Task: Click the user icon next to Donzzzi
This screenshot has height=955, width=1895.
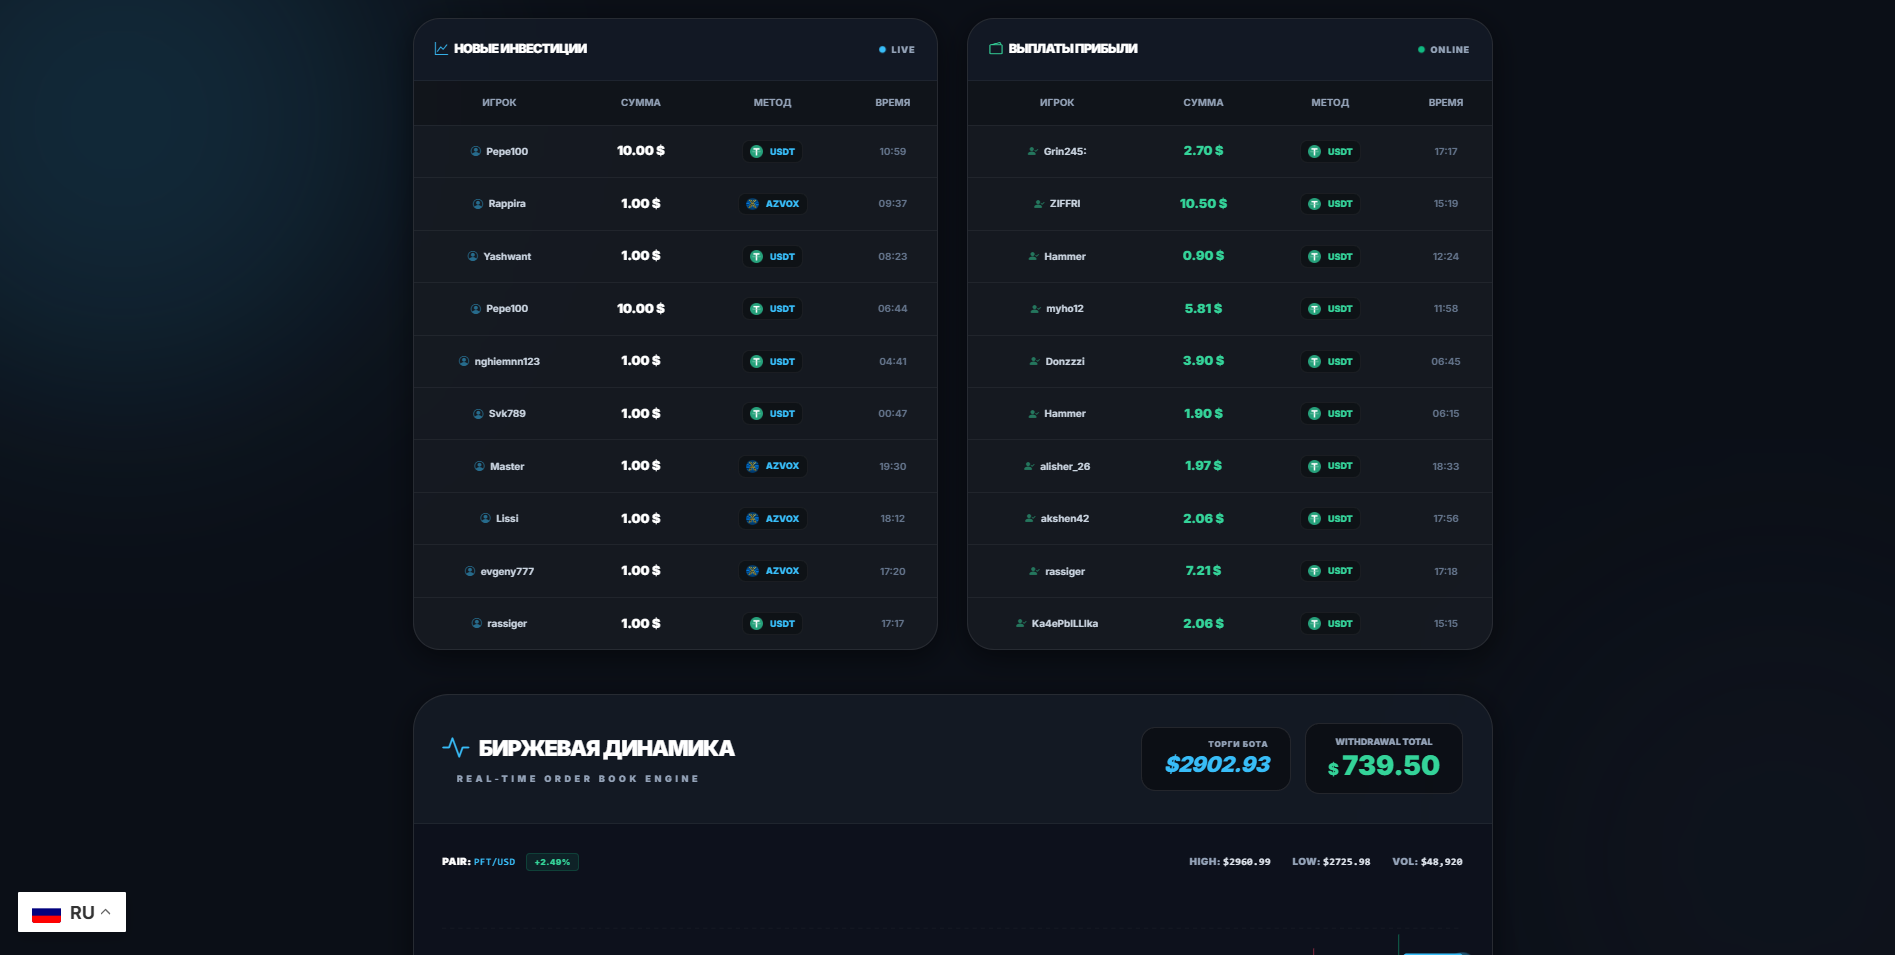Action: (x=1034, y=361)
